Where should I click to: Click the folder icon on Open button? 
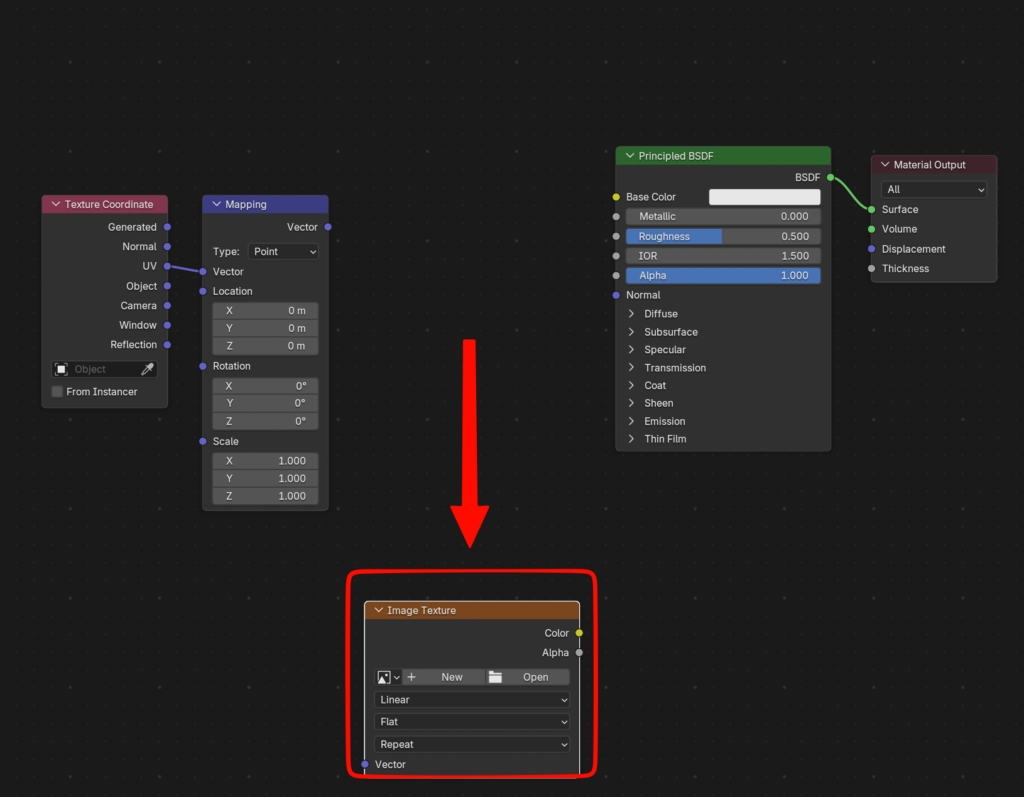(495, 677)
